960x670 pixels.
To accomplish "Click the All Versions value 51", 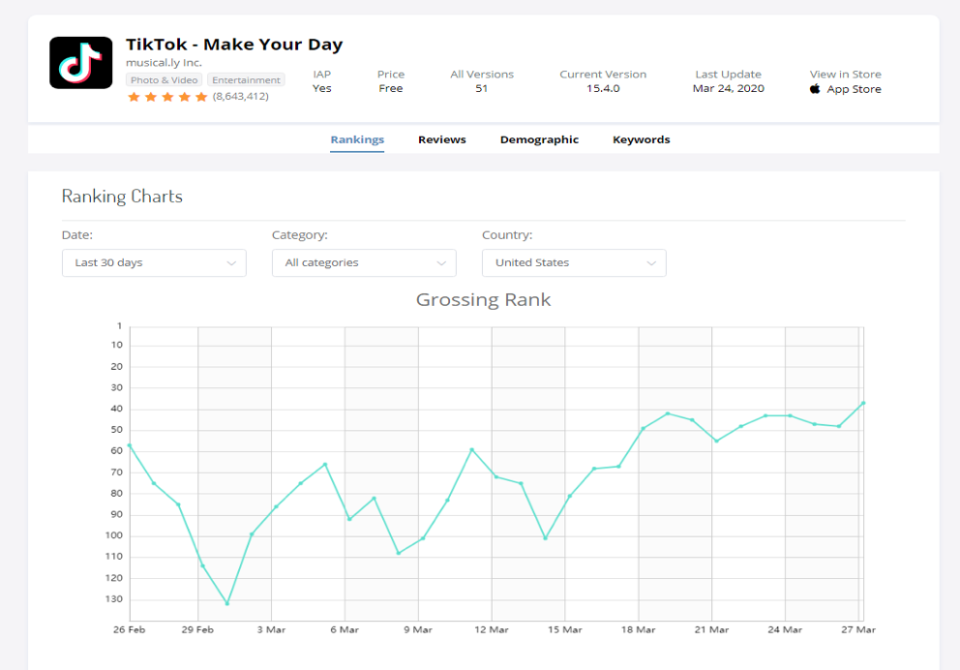I will [x=482, y=89].
